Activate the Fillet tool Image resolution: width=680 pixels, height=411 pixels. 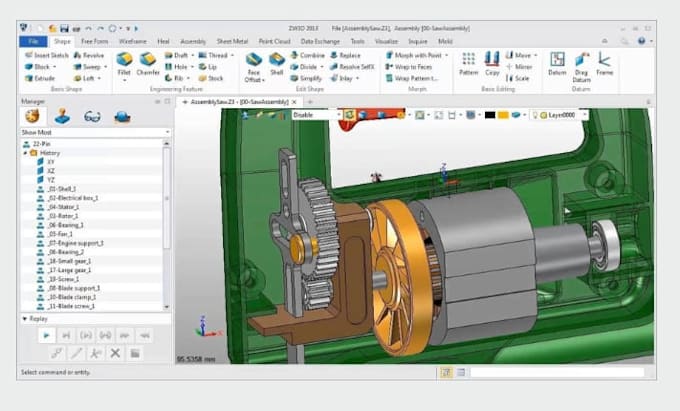coord(124,64)
